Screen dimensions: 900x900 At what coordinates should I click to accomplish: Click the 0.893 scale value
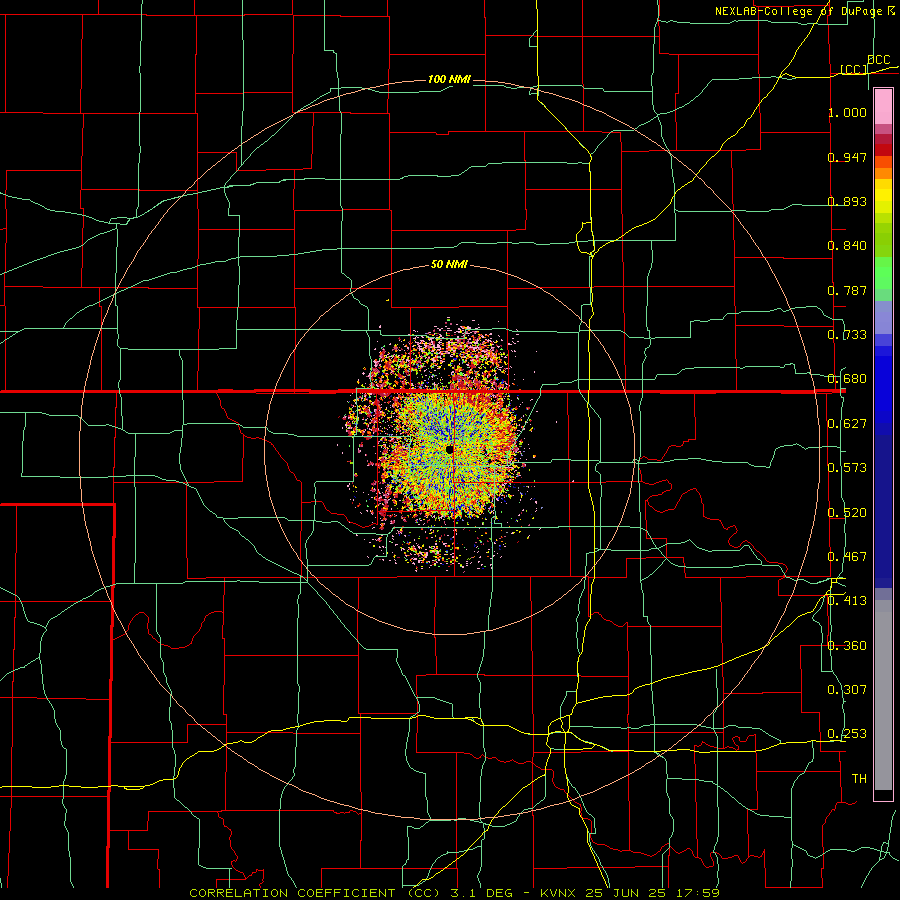[x=847, y=201]
